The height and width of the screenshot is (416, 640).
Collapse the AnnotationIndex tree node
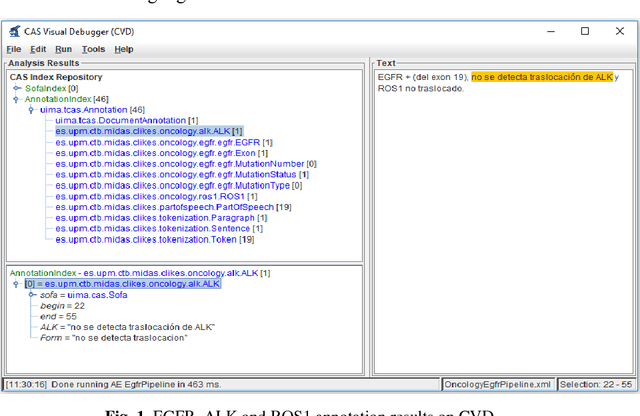(17, 99)
